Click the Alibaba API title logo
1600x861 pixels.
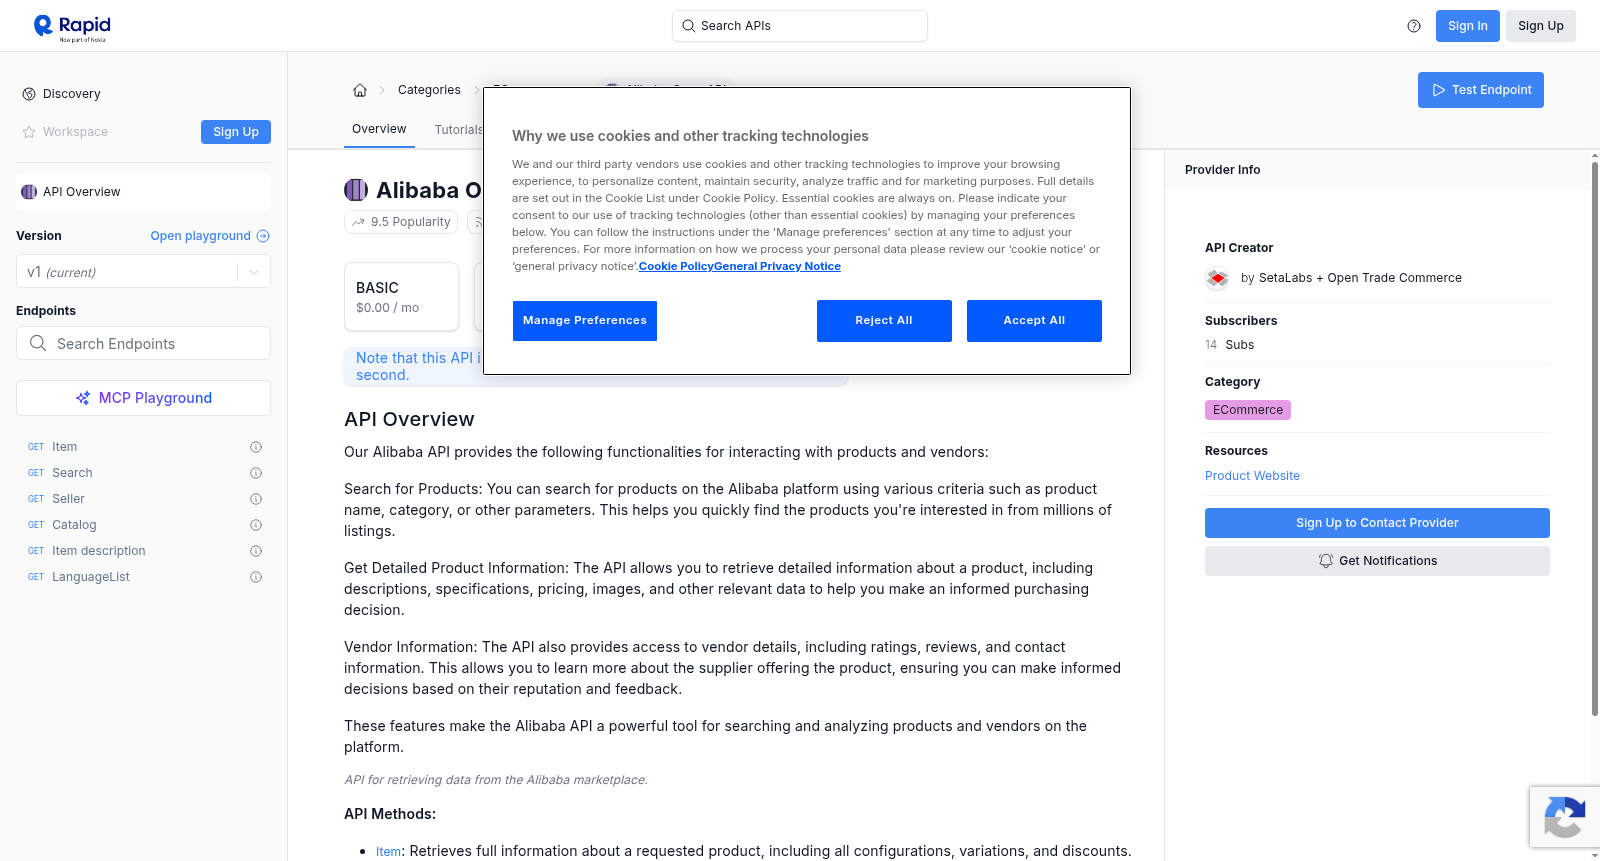[x=356, y=190]
